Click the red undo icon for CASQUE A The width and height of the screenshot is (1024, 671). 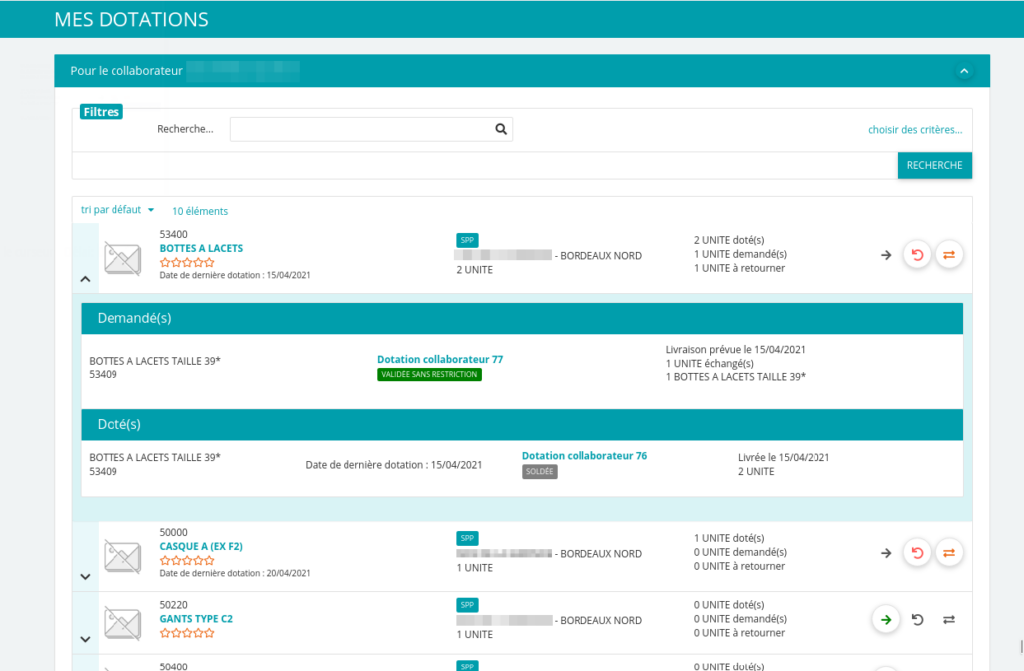click(917, 552)
